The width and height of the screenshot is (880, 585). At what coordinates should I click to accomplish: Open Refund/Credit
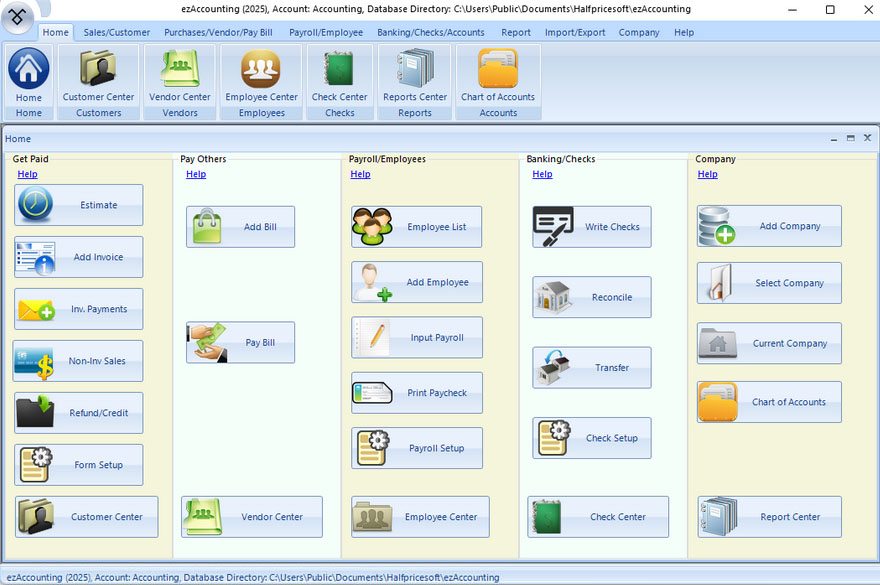79,413
